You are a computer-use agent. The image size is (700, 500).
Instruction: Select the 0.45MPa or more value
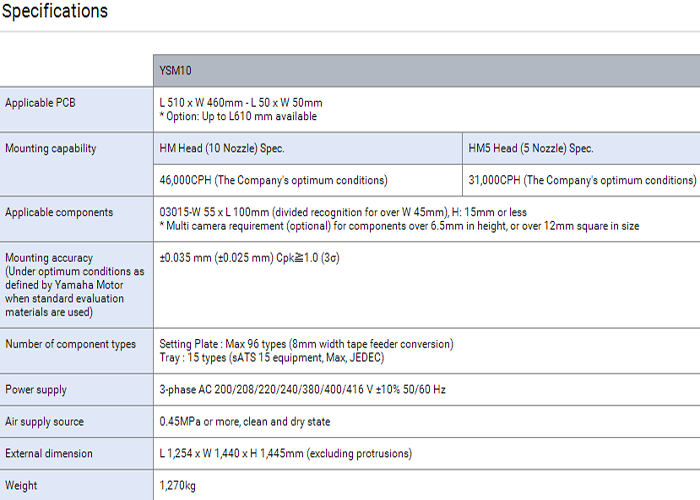(x=245, y=422)
